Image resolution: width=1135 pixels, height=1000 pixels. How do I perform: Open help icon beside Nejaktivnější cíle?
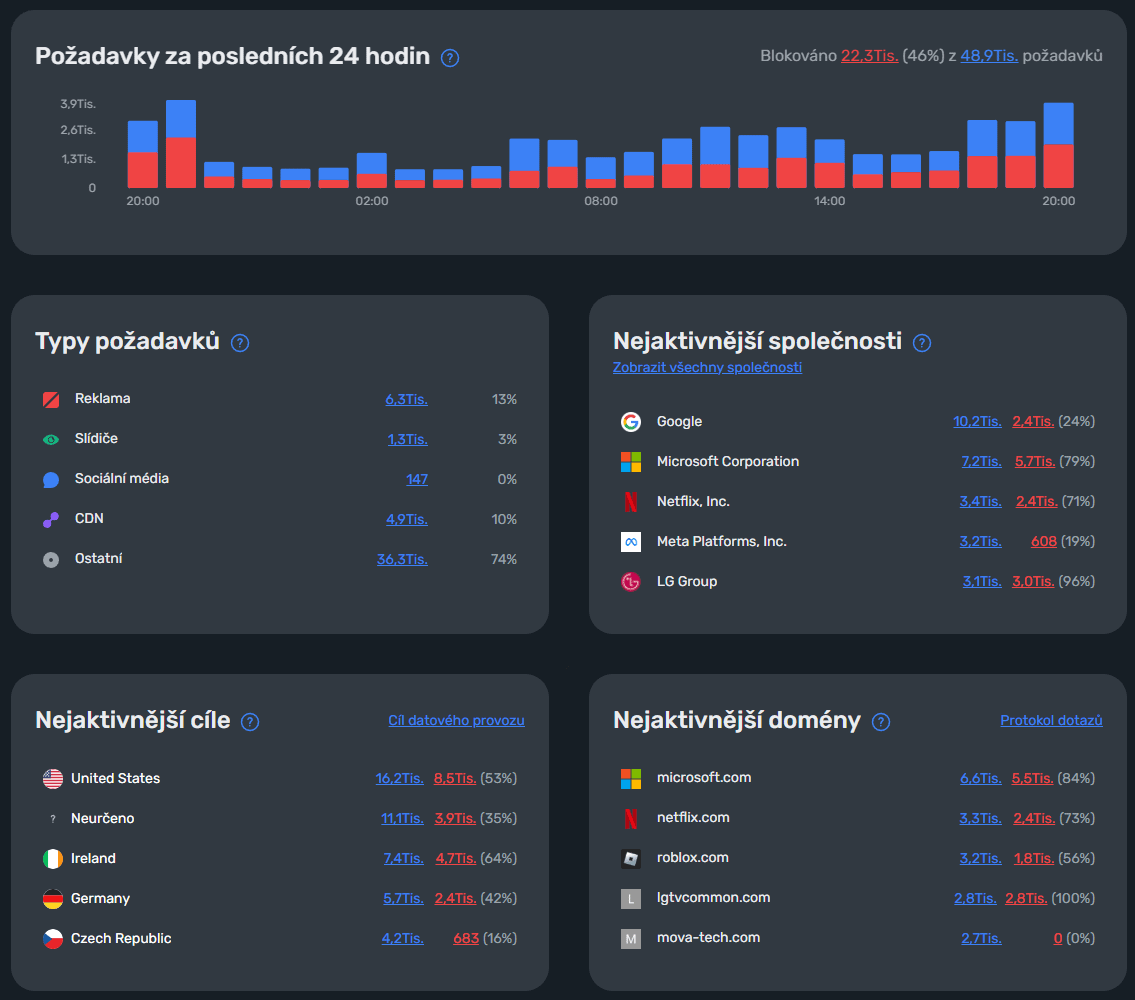(250, 722)
